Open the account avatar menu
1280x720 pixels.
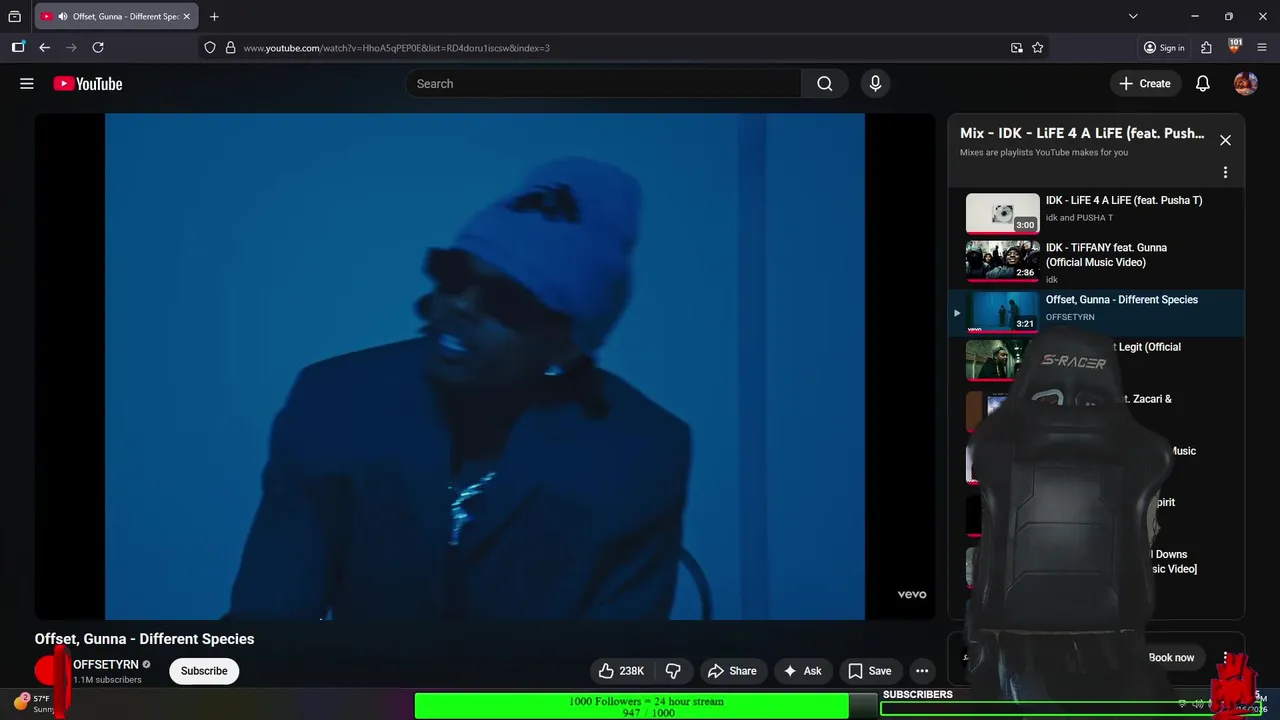pyautogui.click(x=1245, y=84)
